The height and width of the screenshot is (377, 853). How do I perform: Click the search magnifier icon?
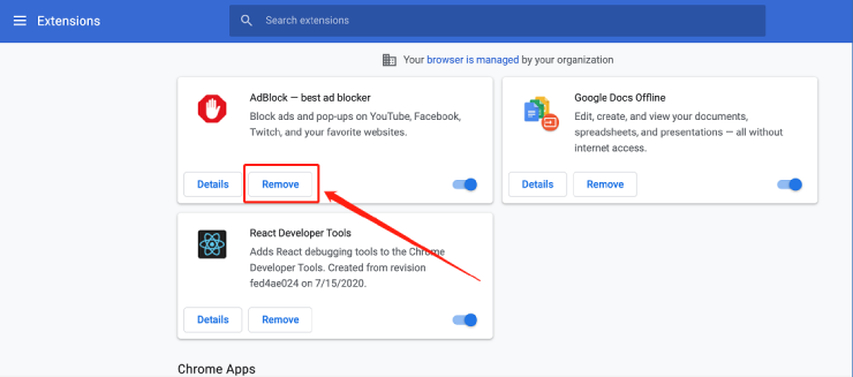click(x=246, y=21)
